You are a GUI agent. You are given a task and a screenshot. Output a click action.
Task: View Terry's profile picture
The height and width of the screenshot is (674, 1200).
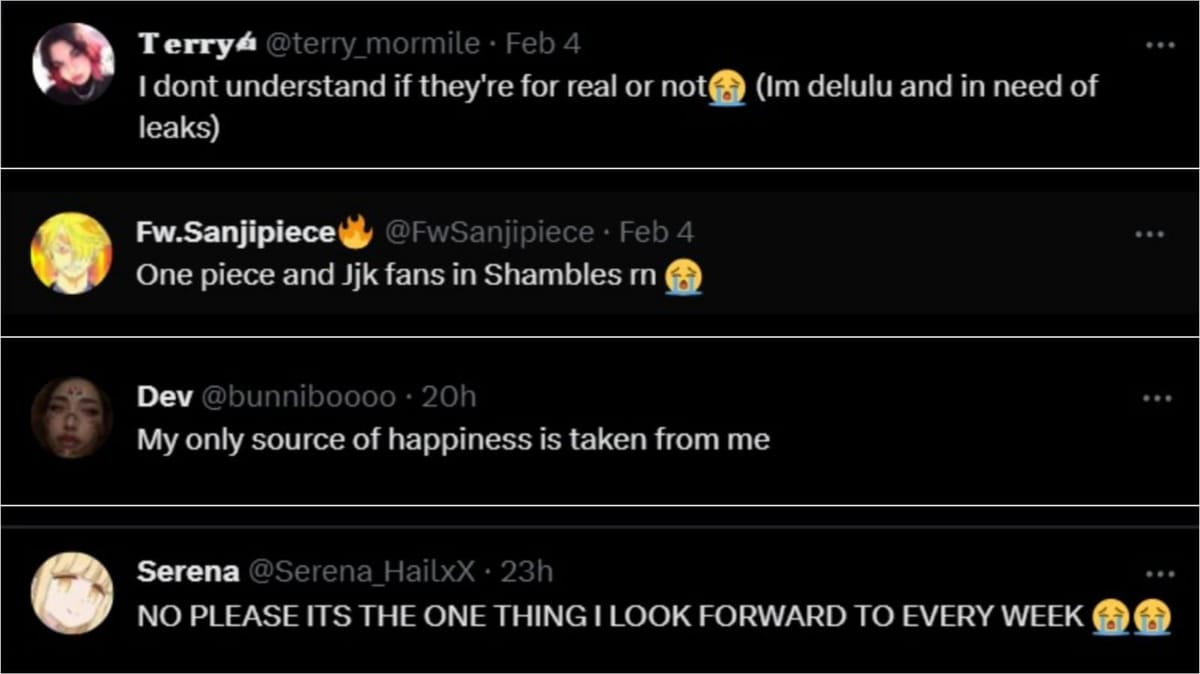point(73,63)
